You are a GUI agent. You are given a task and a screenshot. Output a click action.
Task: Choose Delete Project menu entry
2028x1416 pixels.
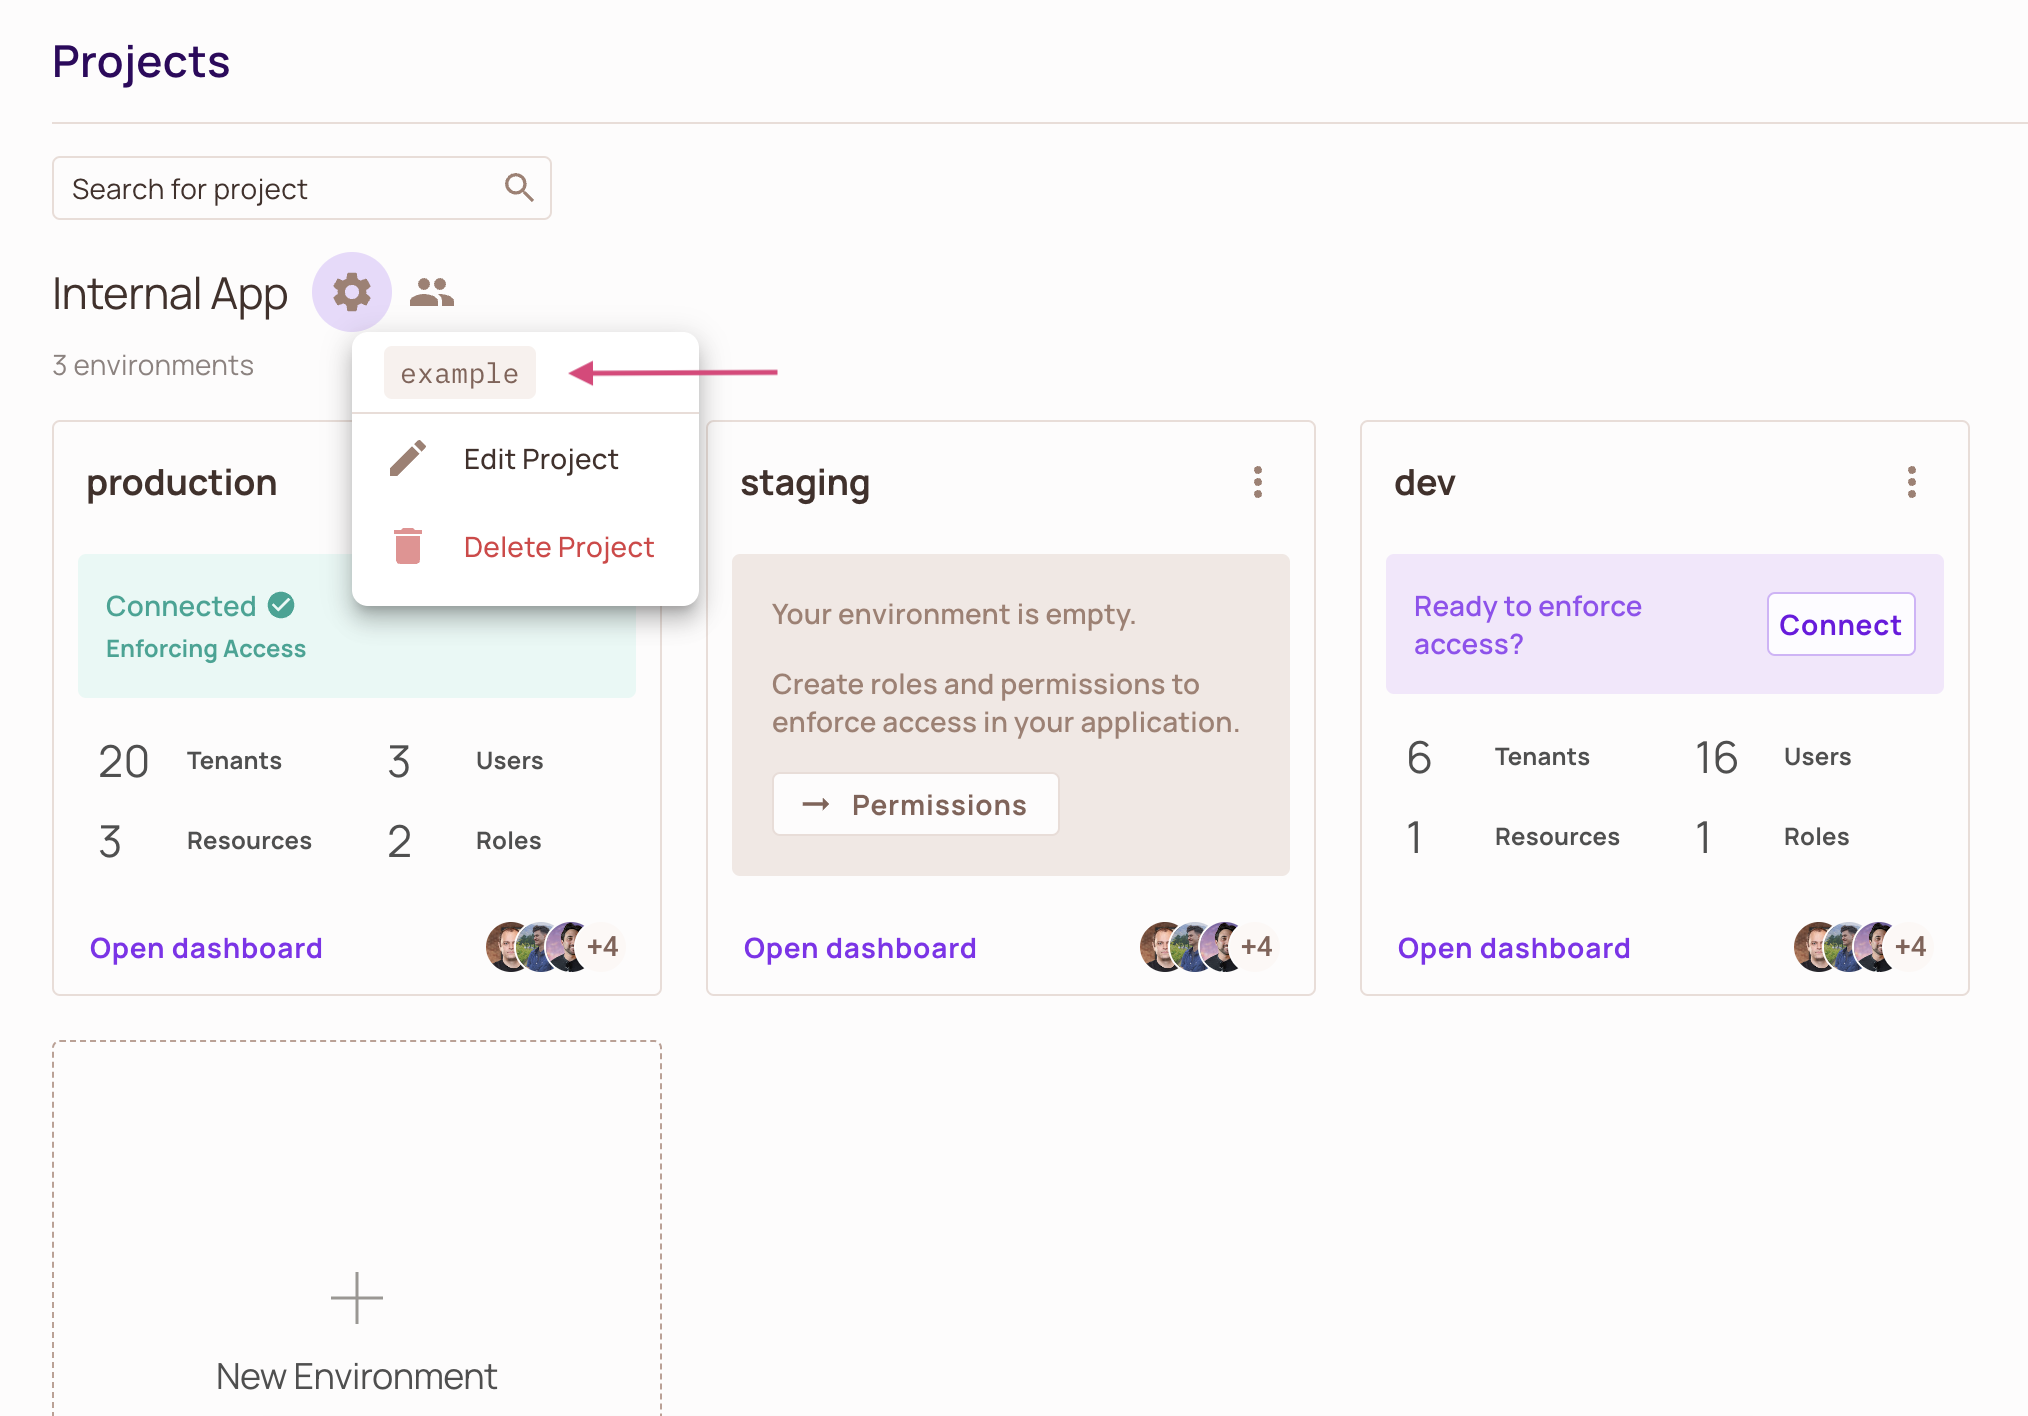558,547
